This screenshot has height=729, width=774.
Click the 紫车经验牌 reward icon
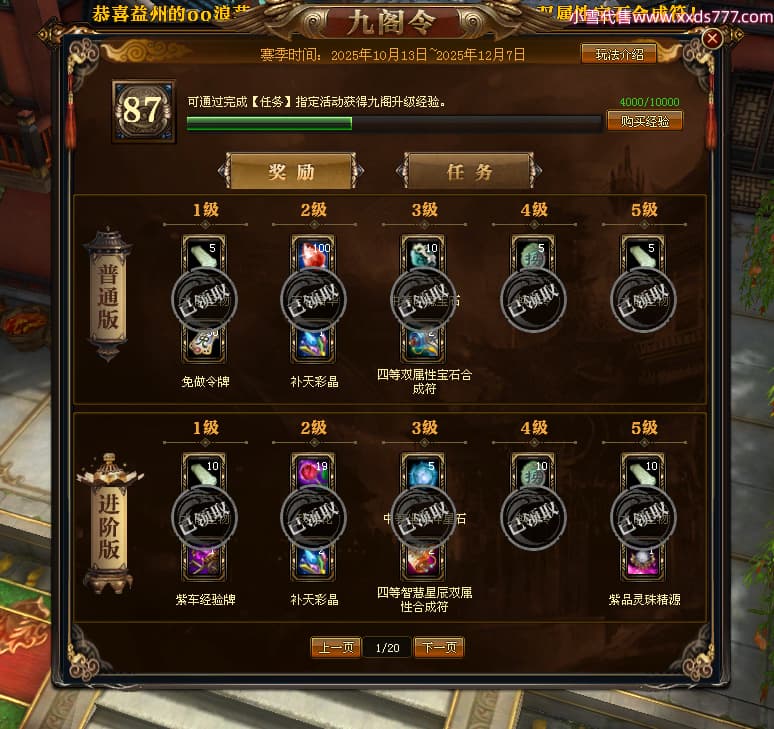click(x=205, y=562)
